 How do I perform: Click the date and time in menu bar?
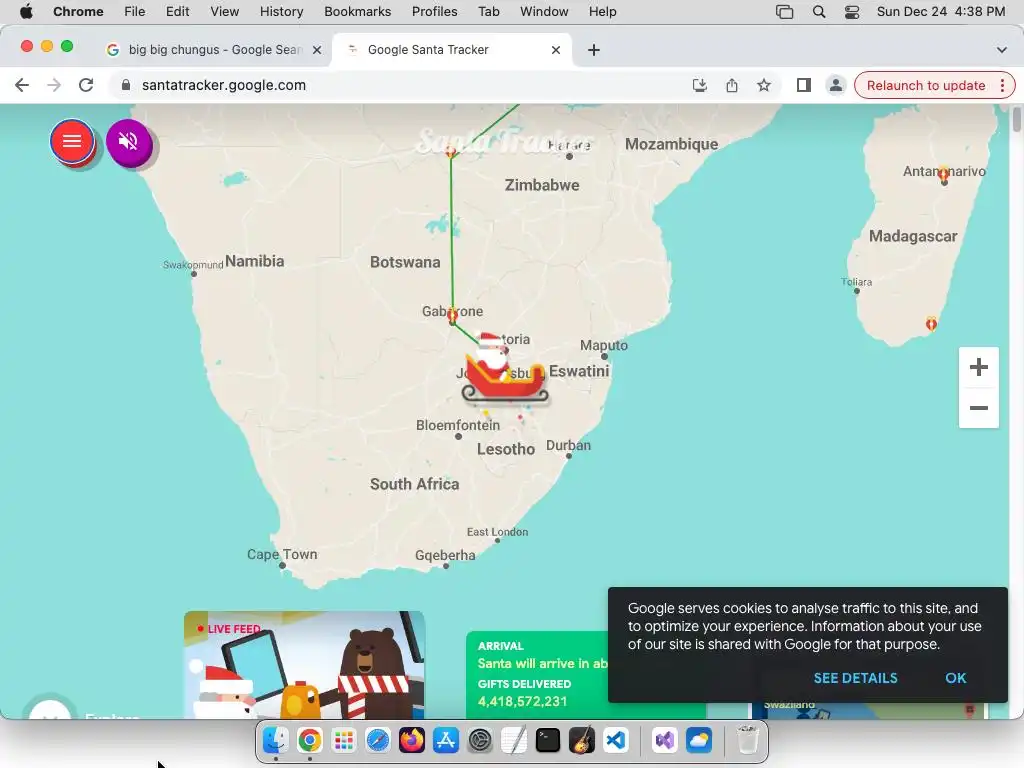(x=940, y=11)
